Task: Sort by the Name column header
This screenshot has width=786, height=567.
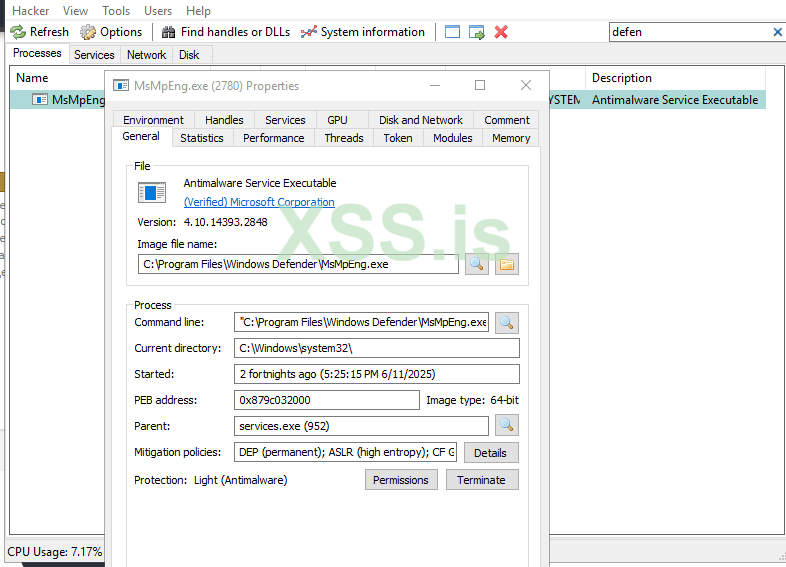Action: coord(32,78)
